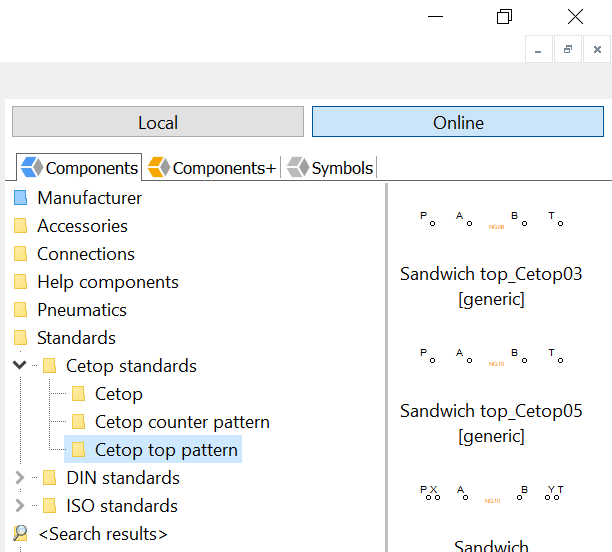The height and width of the screenshot is (552, 612).
Task: Minimize the main application window
Action: (x=435, y=16)
